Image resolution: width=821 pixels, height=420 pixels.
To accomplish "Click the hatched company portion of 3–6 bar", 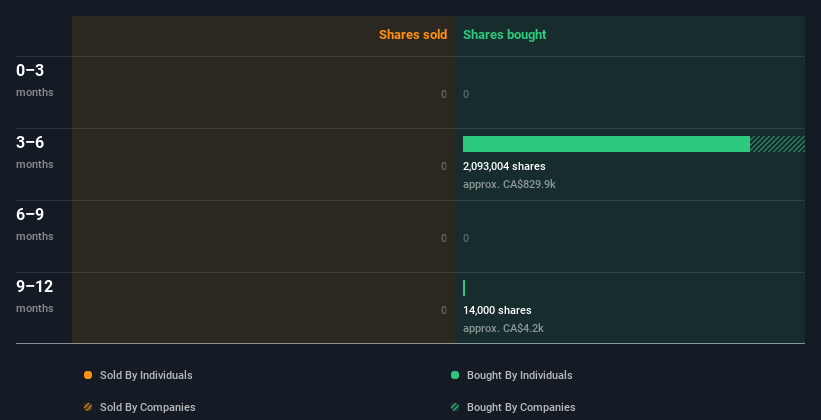I will tap(777, 144).
